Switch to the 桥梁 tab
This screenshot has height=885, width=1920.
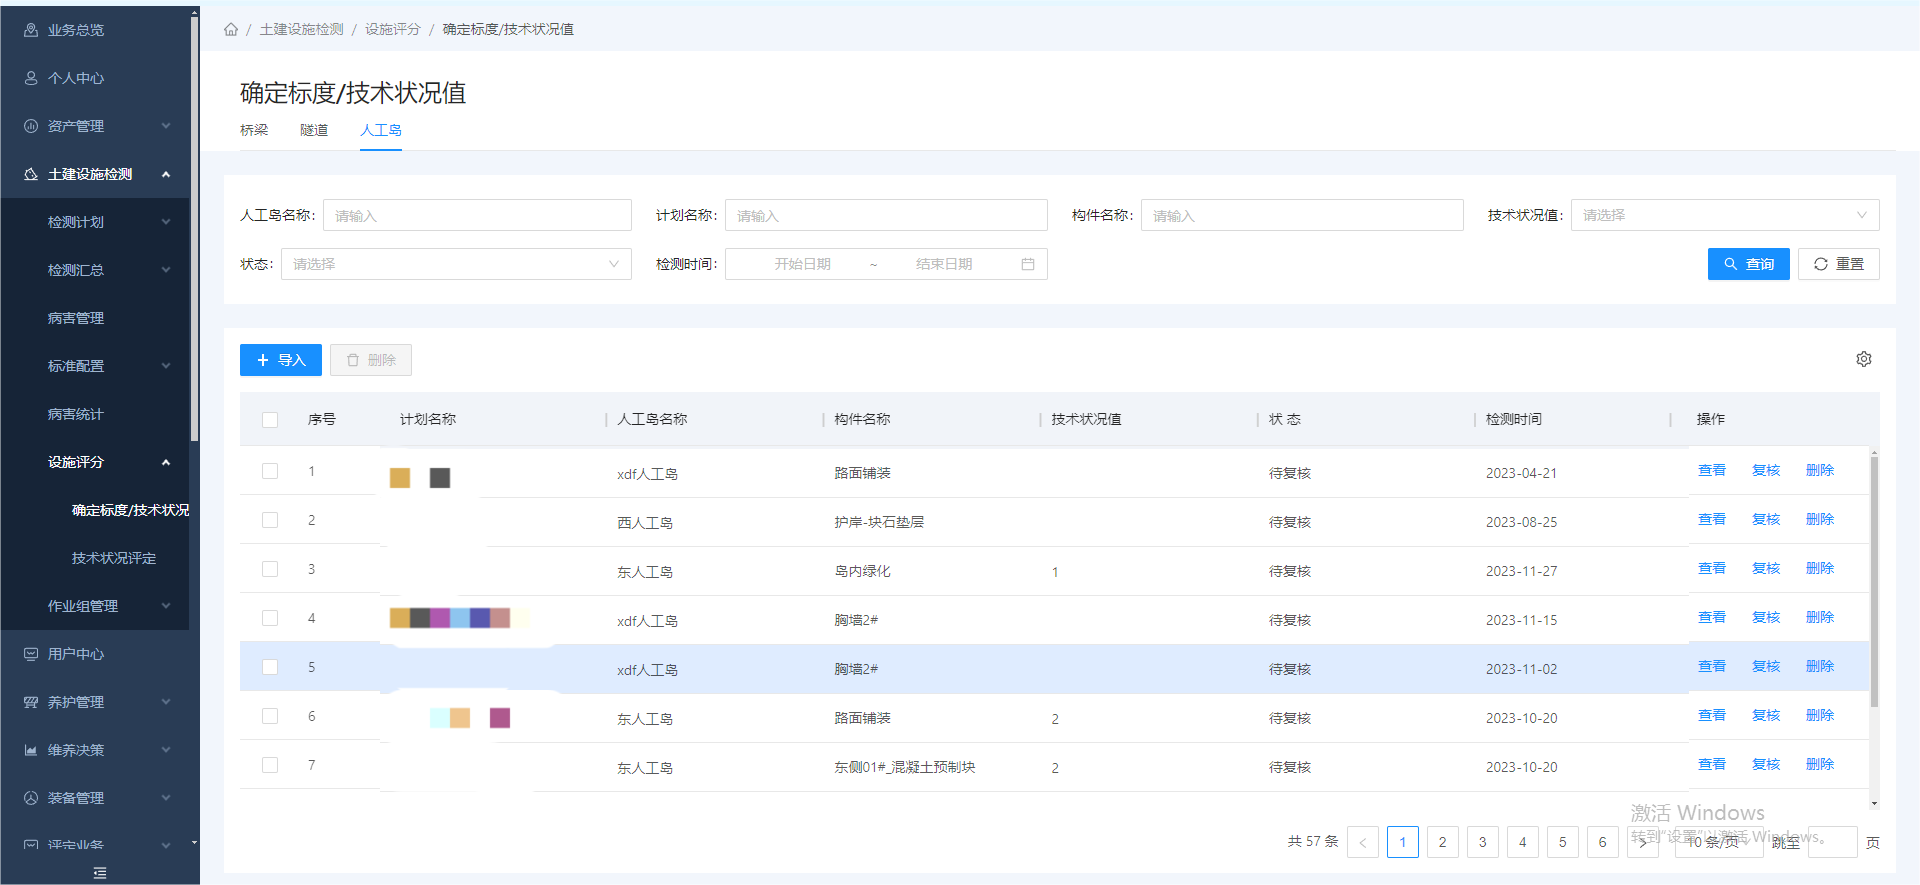click(x=254, y=130)
